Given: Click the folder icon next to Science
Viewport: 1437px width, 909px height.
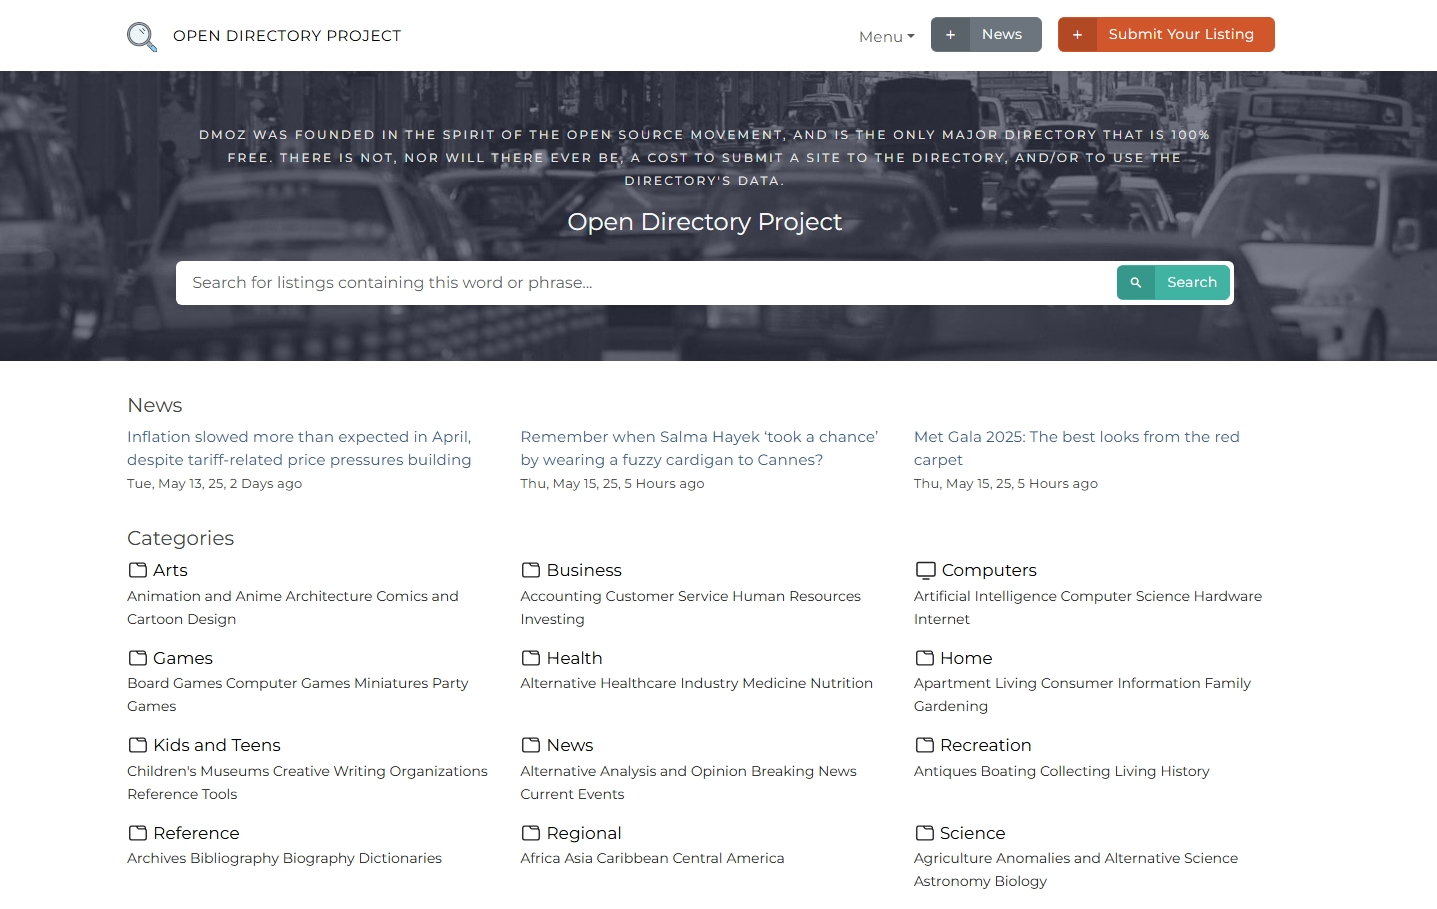Looking at the screenshot, I should pos(924,832).
